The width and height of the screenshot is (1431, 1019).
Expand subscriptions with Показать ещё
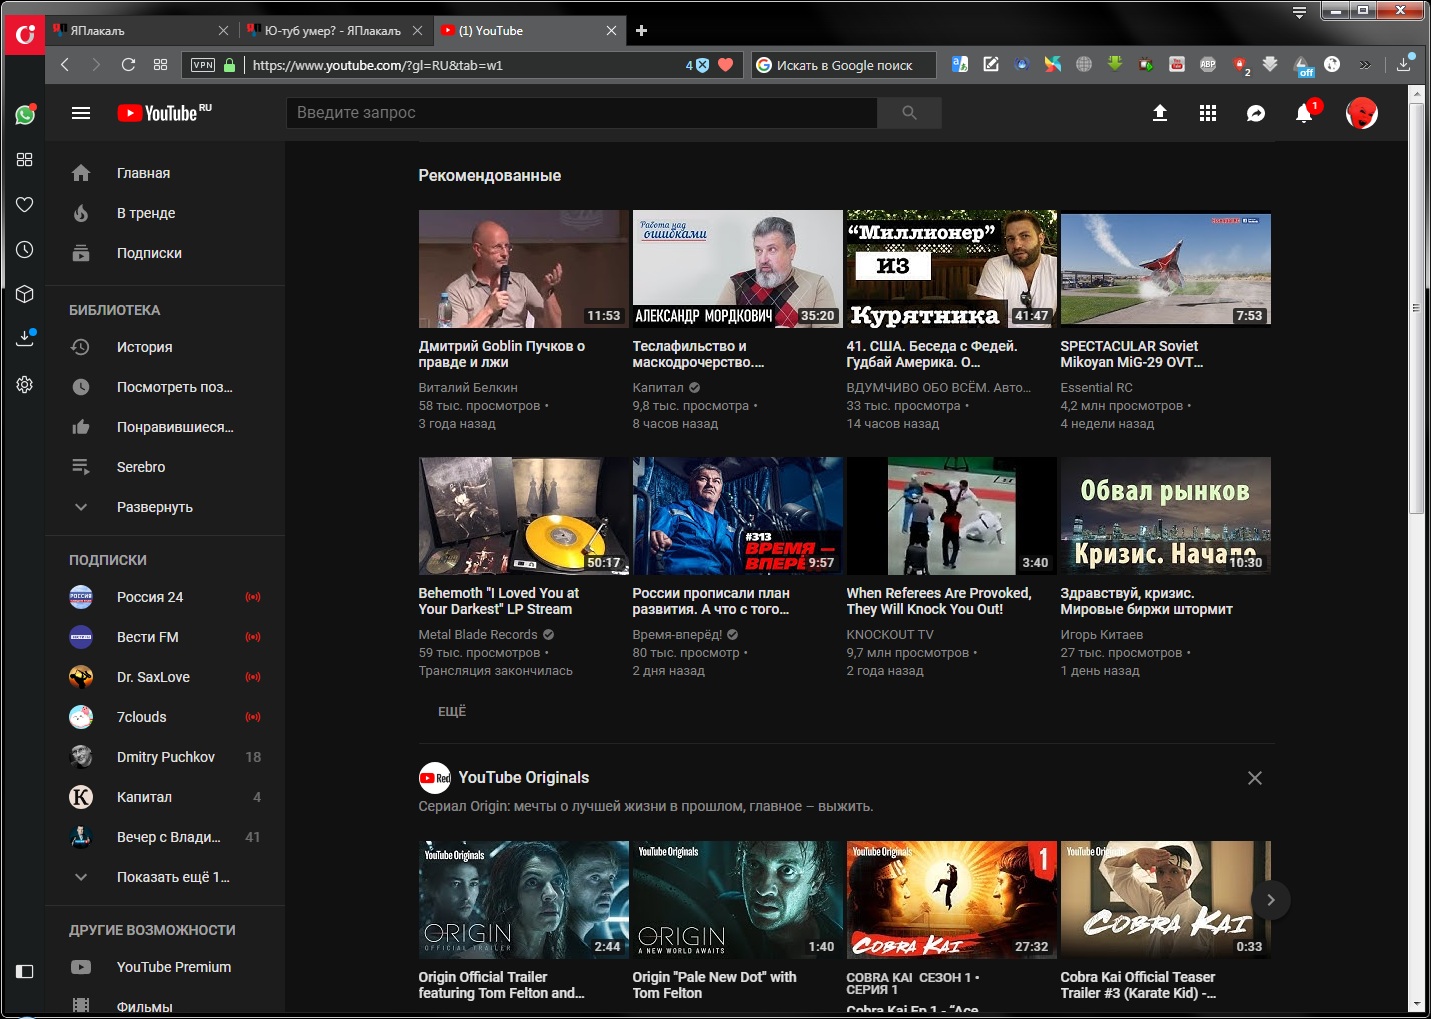172,877
